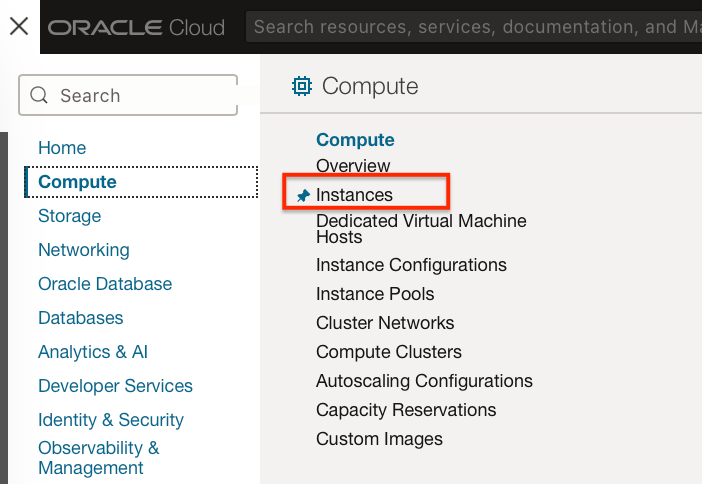
Task: Open Instance Configurations
Action: pos(411,265)
